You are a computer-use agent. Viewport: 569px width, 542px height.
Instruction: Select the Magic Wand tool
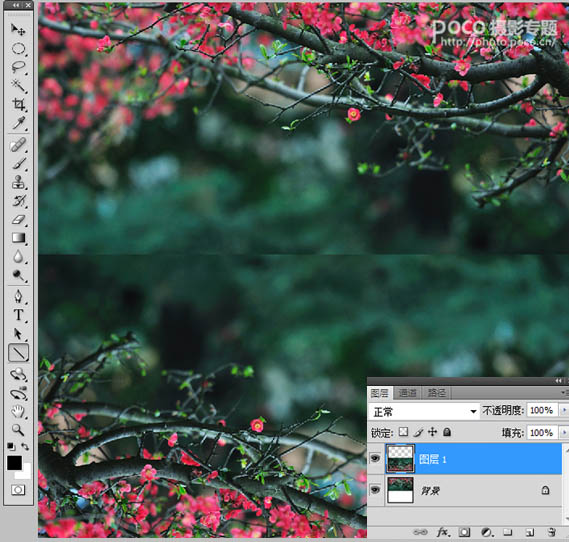(18, 86)
